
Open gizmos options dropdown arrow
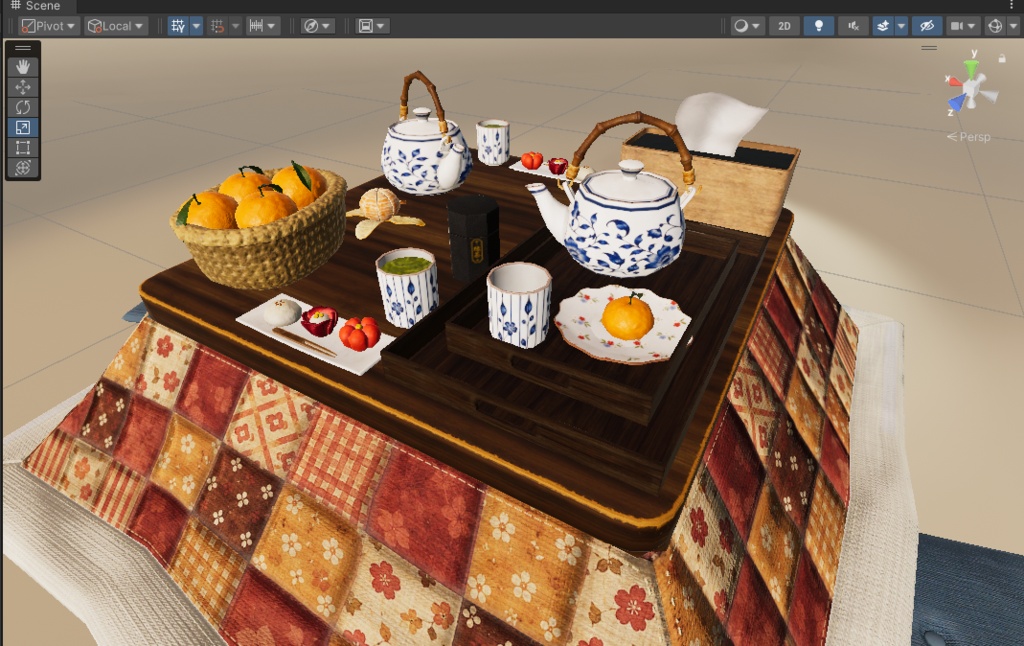1013,26
